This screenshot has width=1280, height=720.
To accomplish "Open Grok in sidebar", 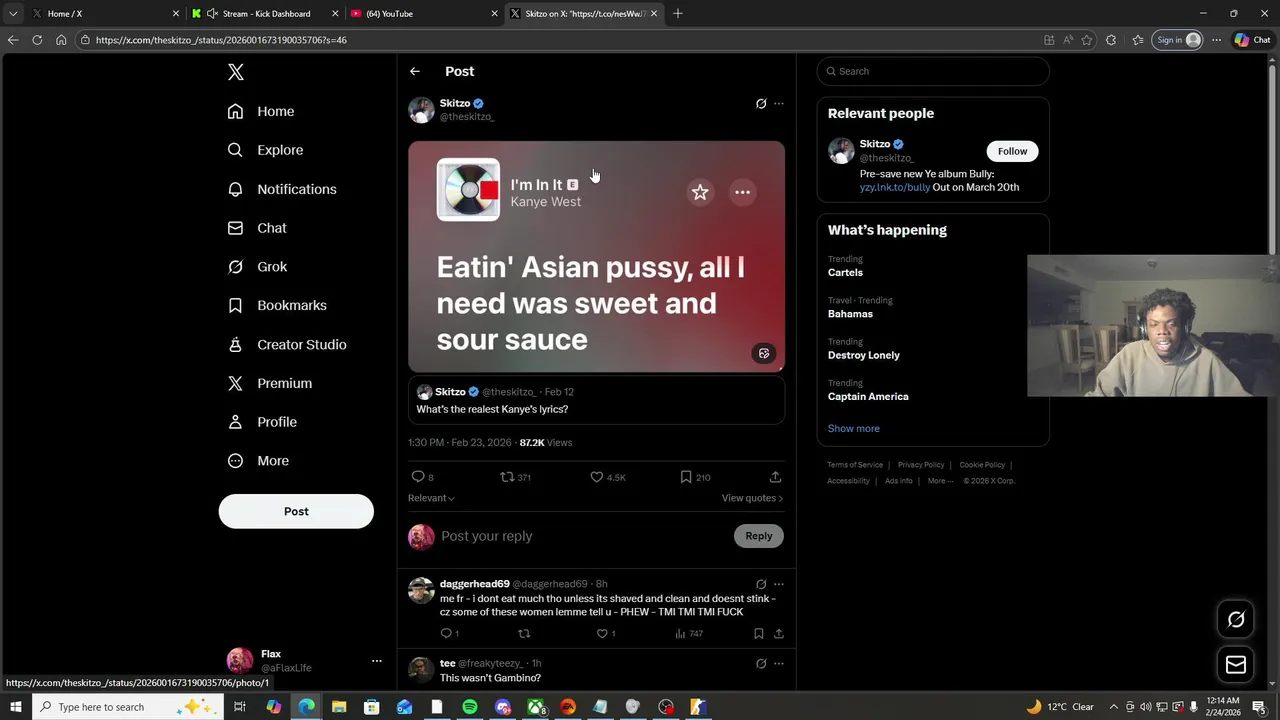I will click(257, 267).
